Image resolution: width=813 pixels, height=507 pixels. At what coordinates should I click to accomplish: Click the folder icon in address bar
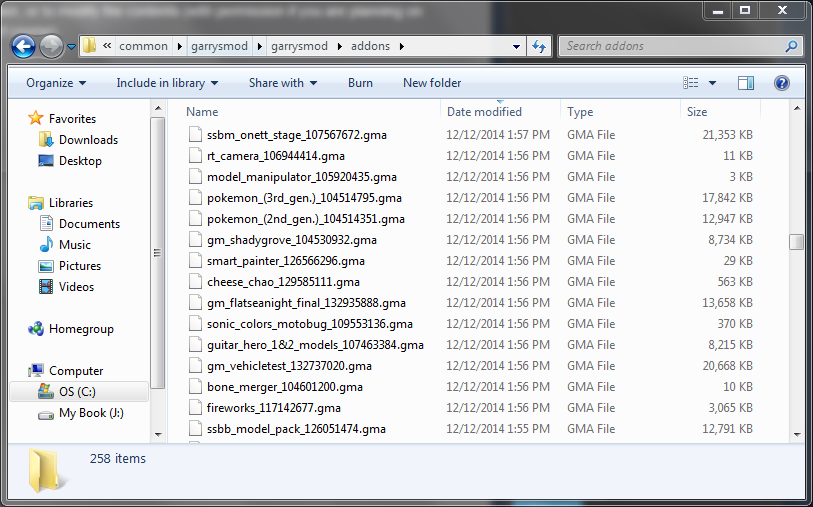tap(89, 46)
